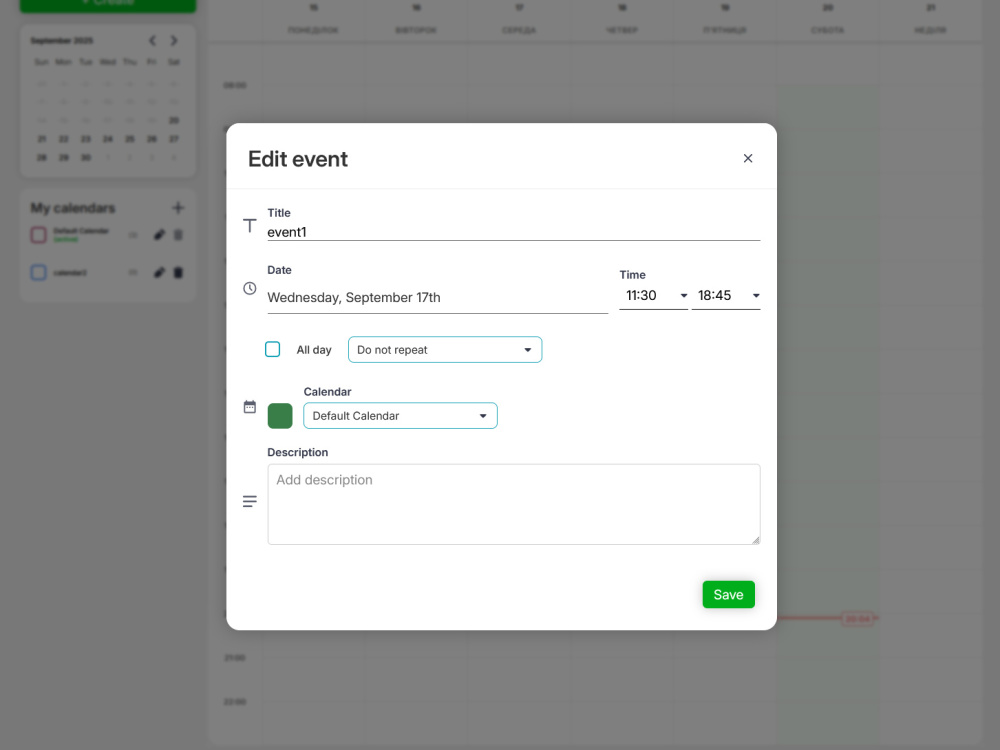Screen dimensions: 1000x750
Task: Expand the Do not repeat dropdown
Action: pos(445,349)
